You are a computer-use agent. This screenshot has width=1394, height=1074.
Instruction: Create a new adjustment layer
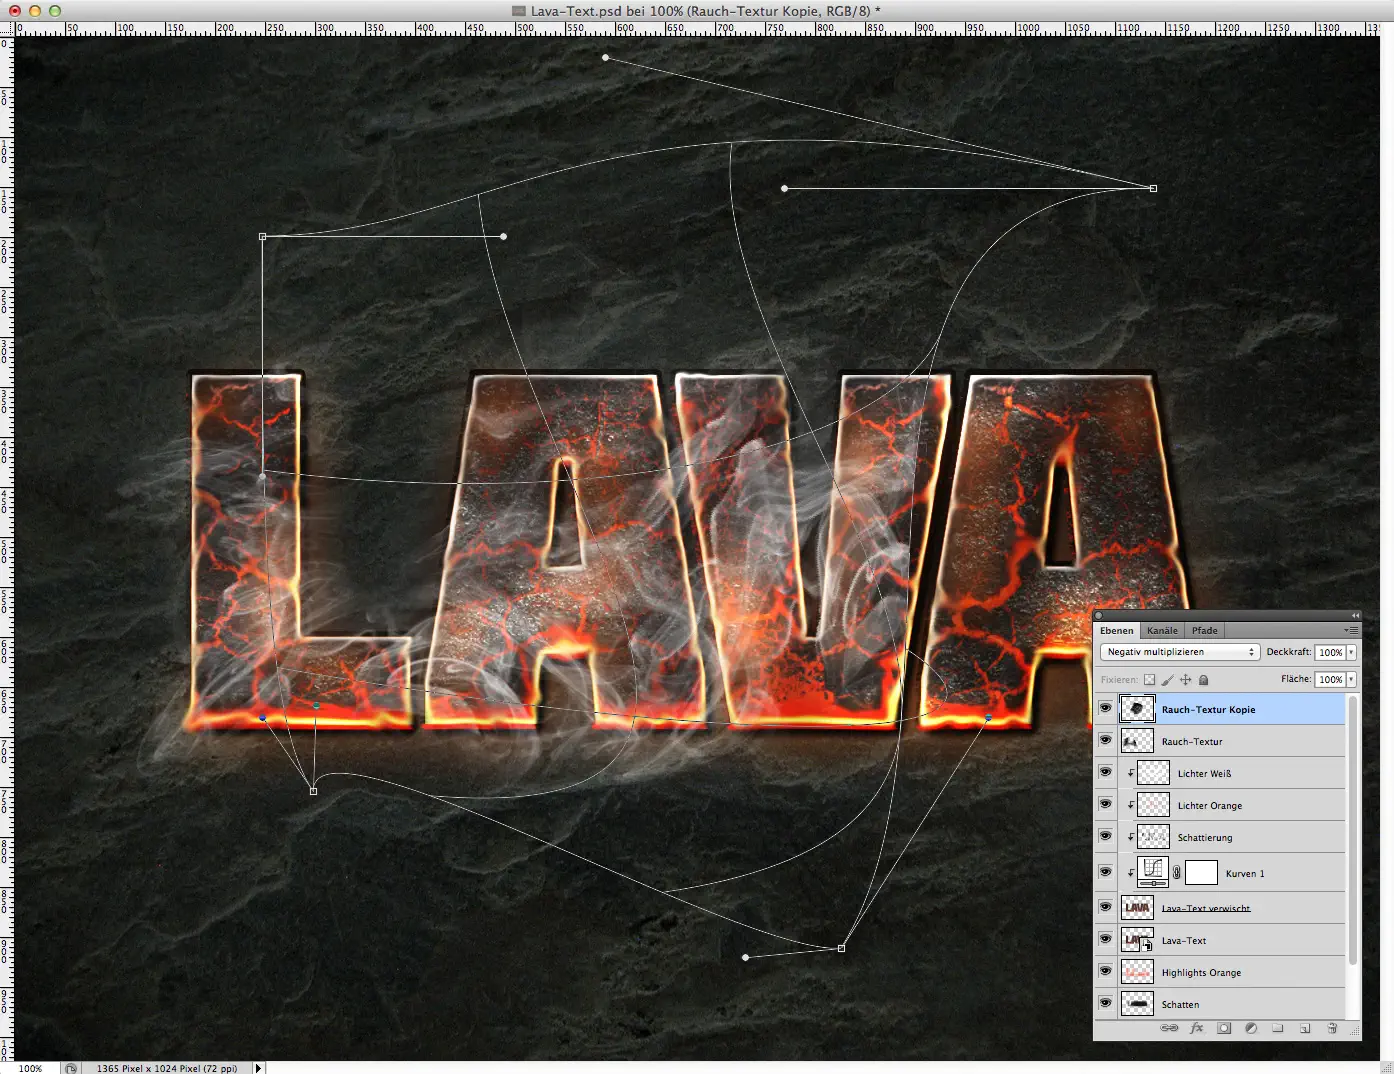click(x=1251, y=1028)
